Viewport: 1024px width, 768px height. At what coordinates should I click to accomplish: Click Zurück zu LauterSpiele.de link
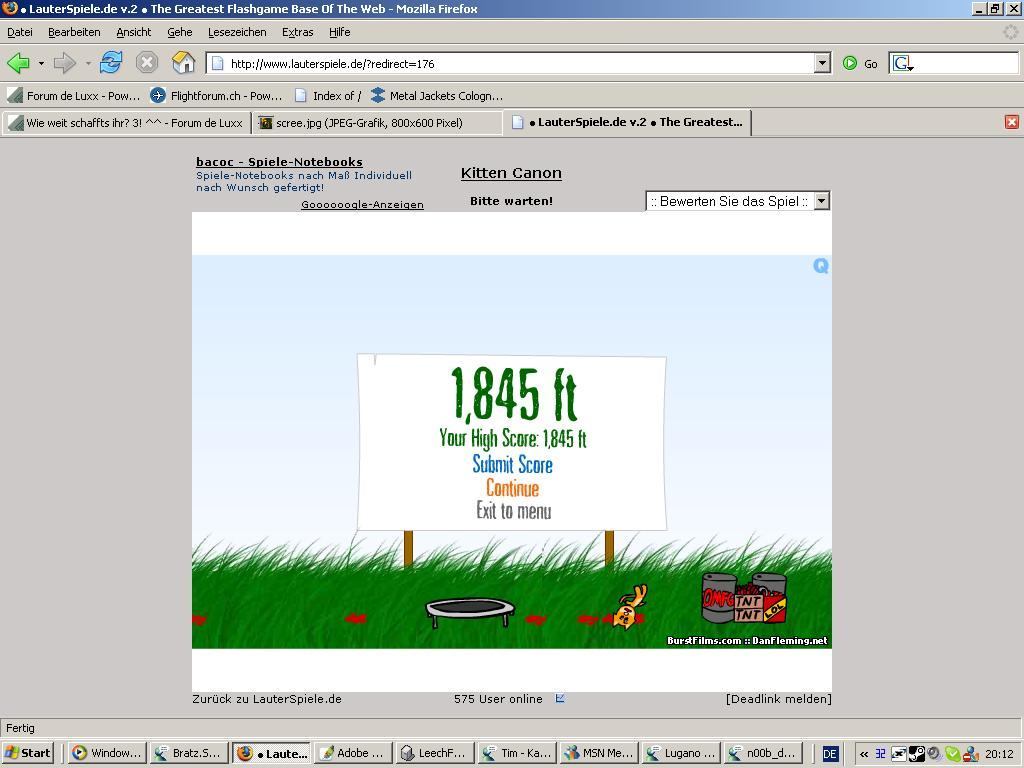coord(266,699)
